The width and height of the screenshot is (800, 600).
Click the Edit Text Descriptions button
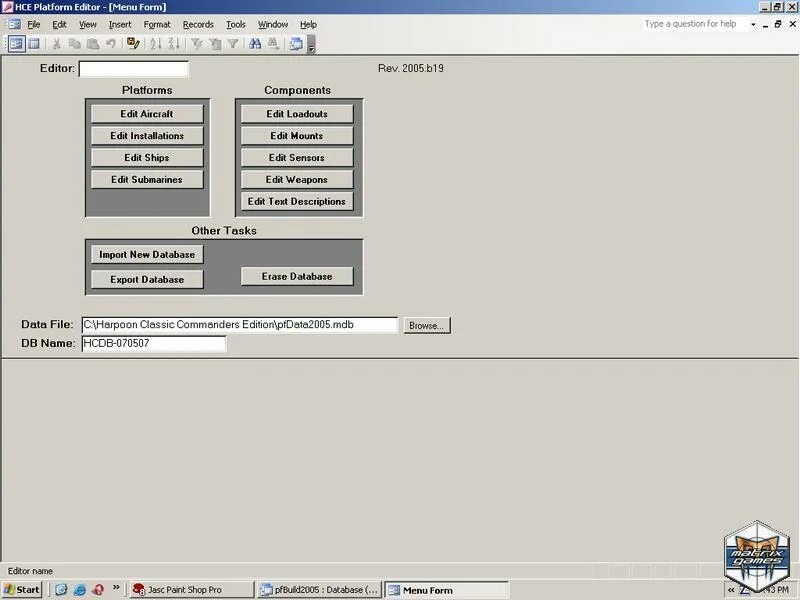pyautogui.click(x=297, y=202)
